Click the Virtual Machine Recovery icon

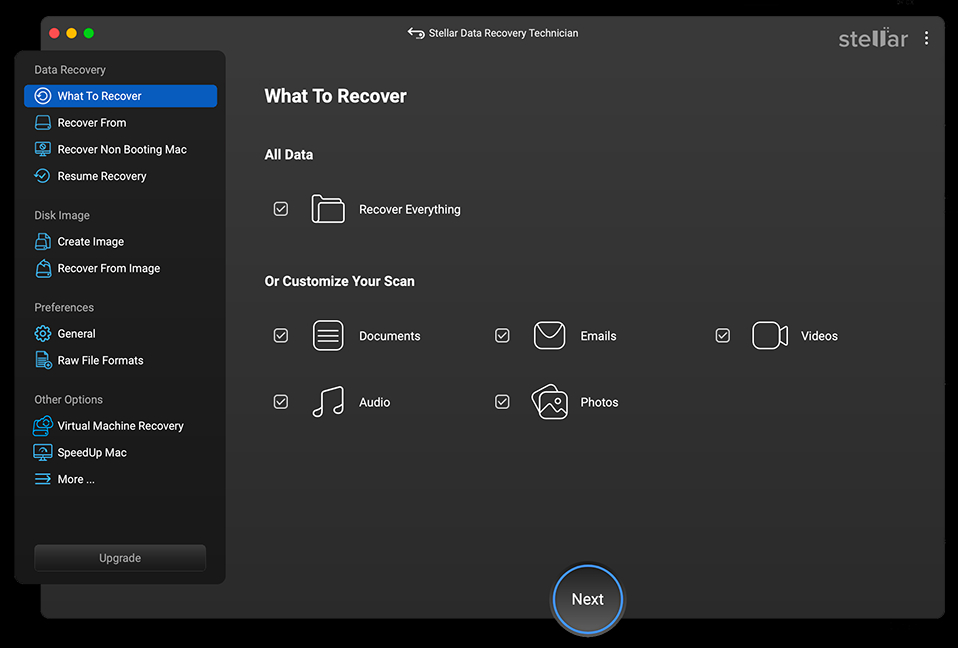[43, 426]
